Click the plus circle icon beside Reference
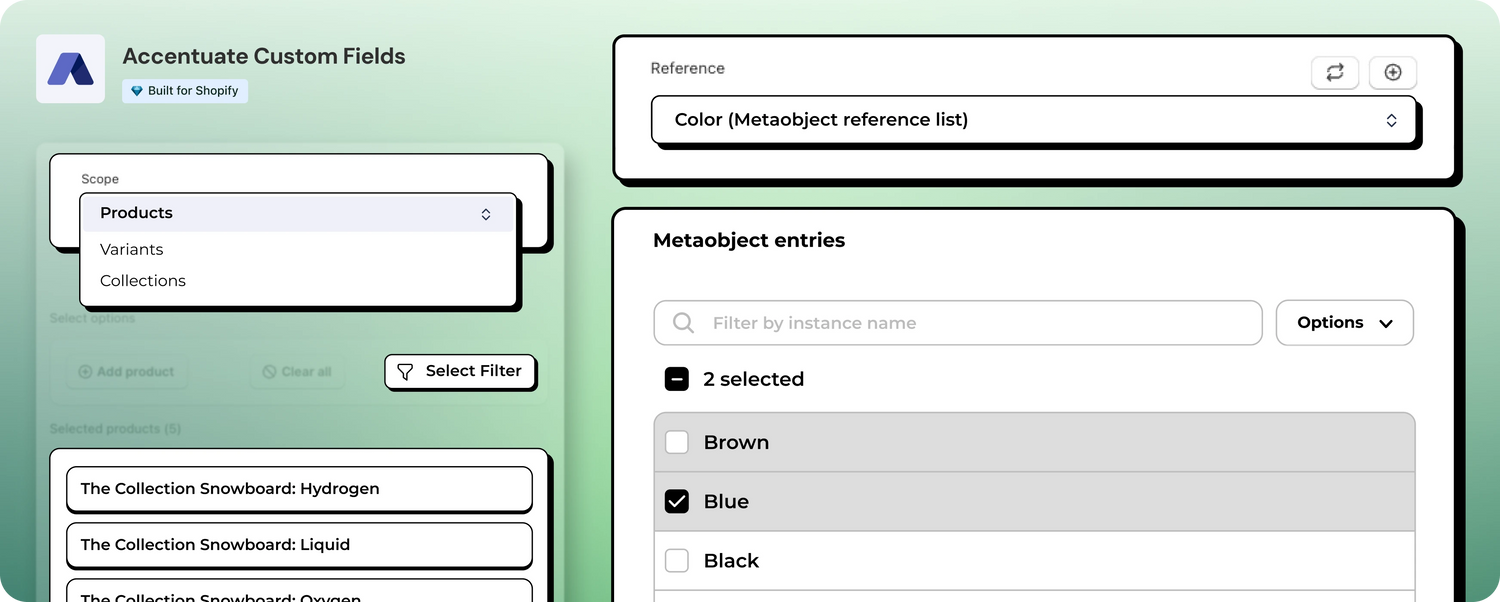Image resolution: width=1500 pixels, height=602 pixels. tap(1392, 72)
